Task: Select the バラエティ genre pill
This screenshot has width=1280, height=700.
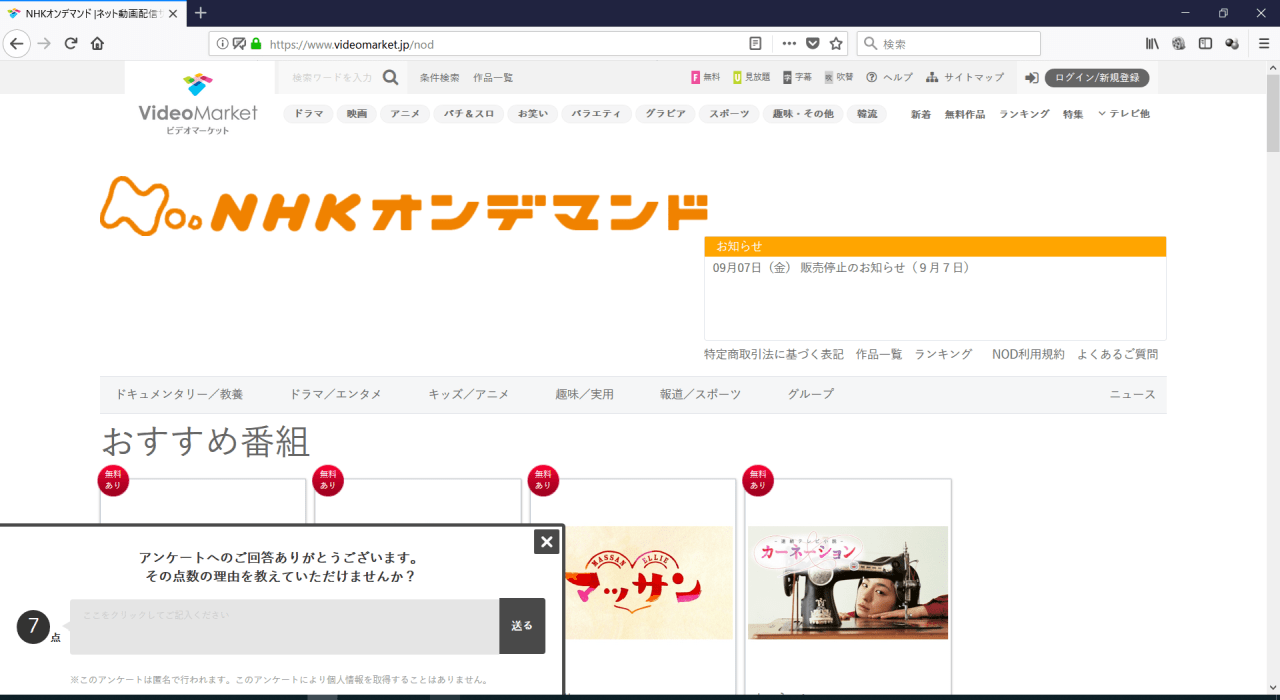Action: click(x=597, y=114)
